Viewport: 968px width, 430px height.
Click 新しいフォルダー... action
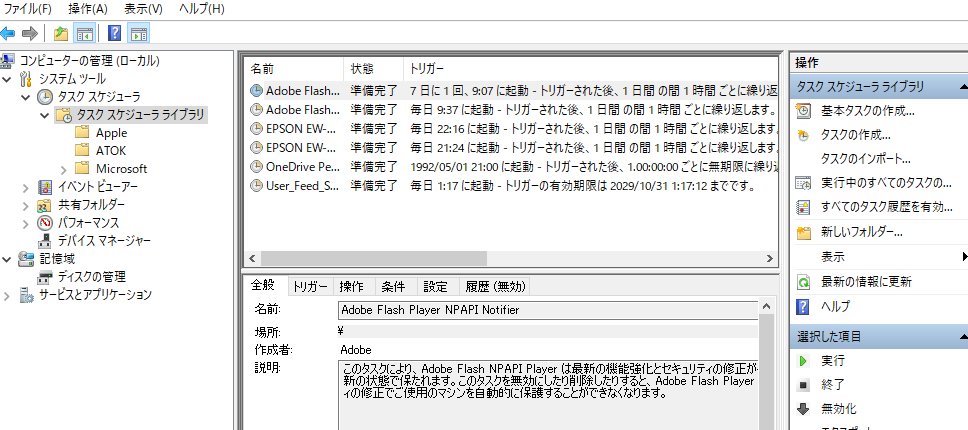[862, 232]
